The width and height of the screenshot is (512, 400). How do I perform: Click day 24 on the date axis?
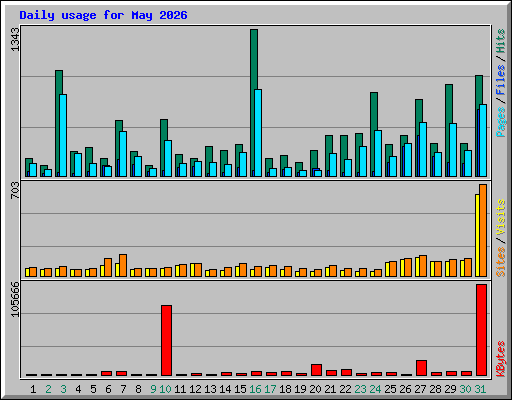(375, 389)
